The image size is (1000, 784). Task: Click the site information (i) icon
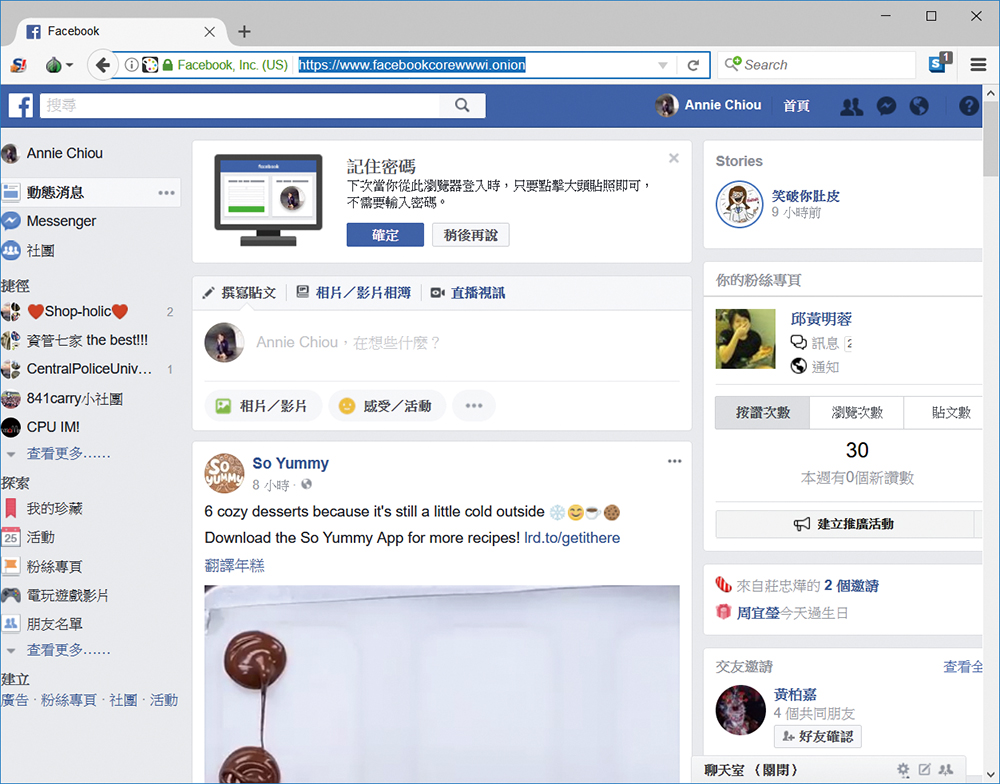131,65
